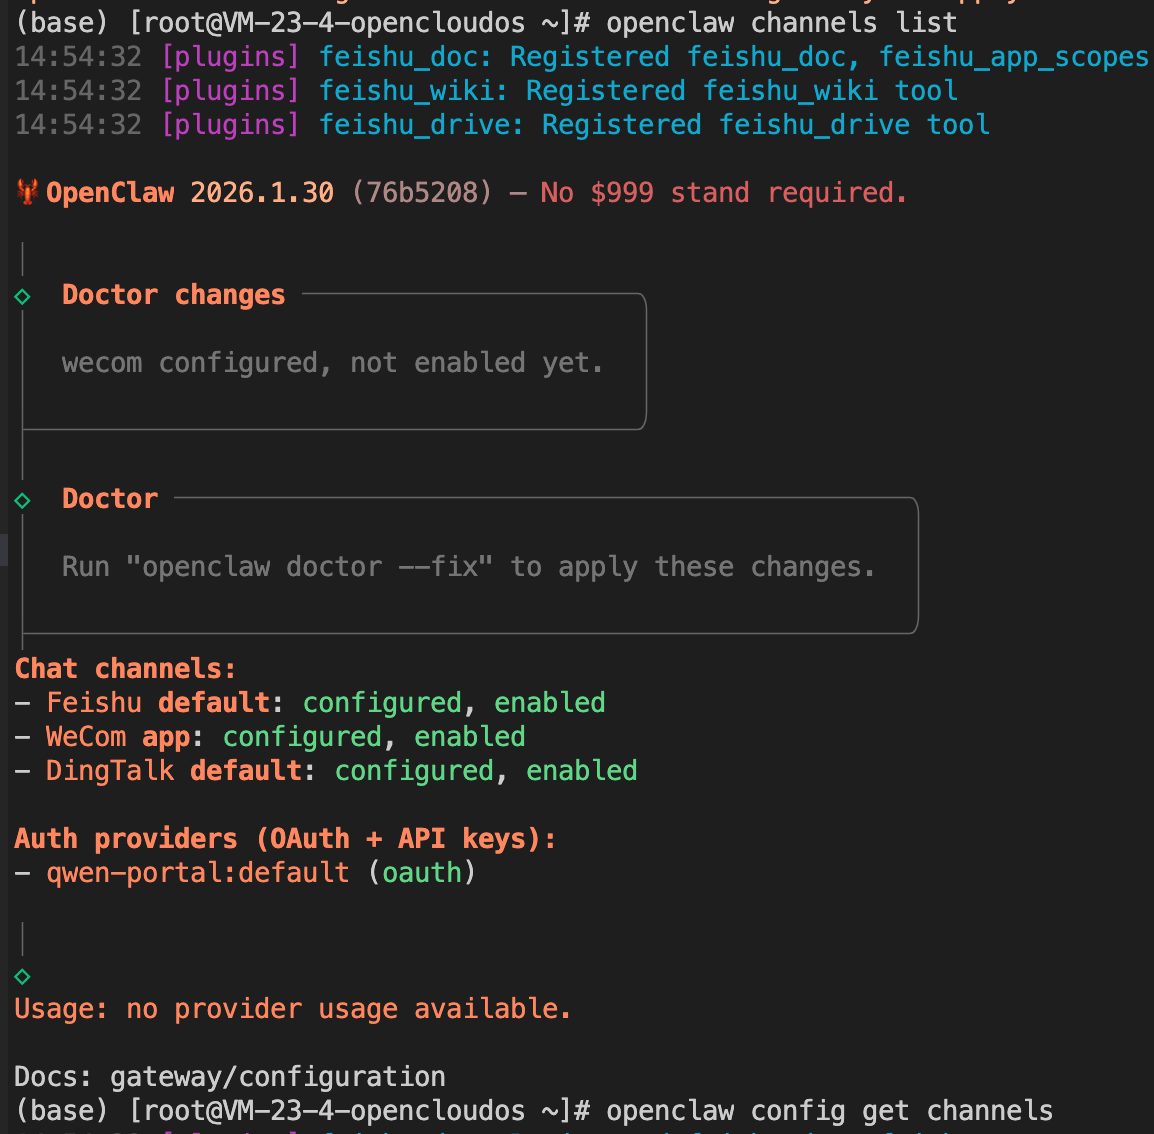Click the 'Doctor changes' heading
Screen dimensions: 1154x1134
[174, 294]
